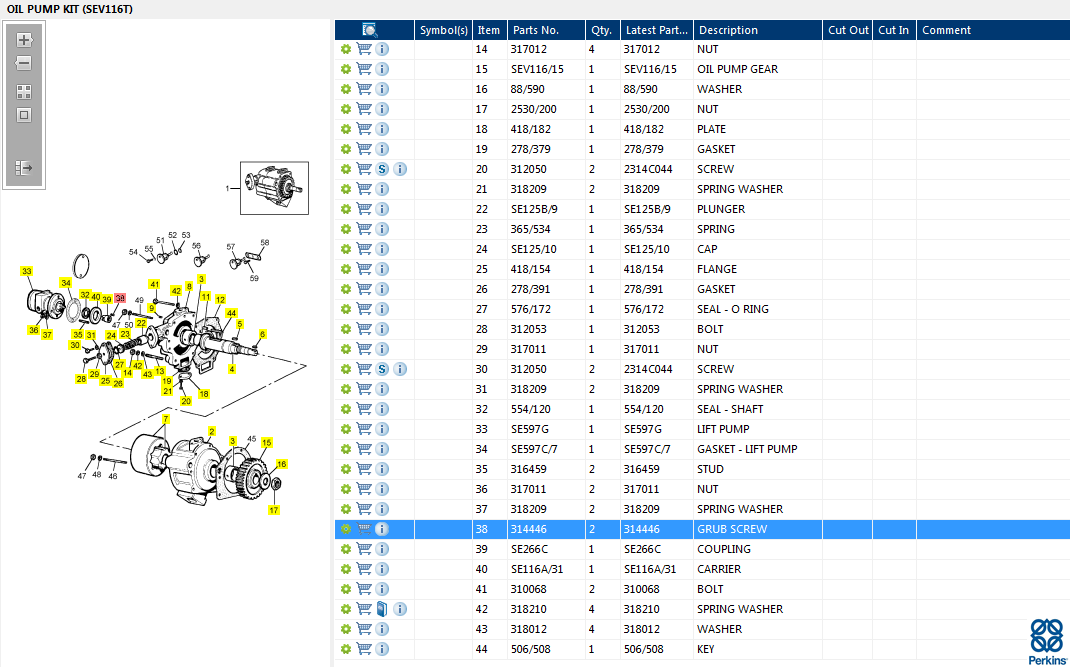Open supersession icon on item 30 SCREW

(382, 369)
